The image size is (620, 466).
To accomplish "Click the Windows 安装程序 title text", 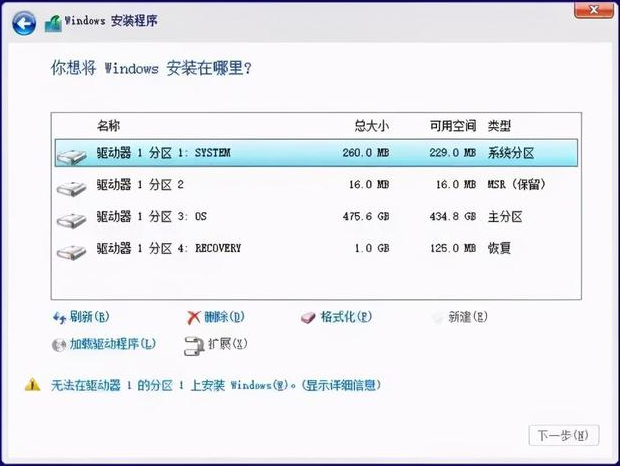I will tap(111, 21).
